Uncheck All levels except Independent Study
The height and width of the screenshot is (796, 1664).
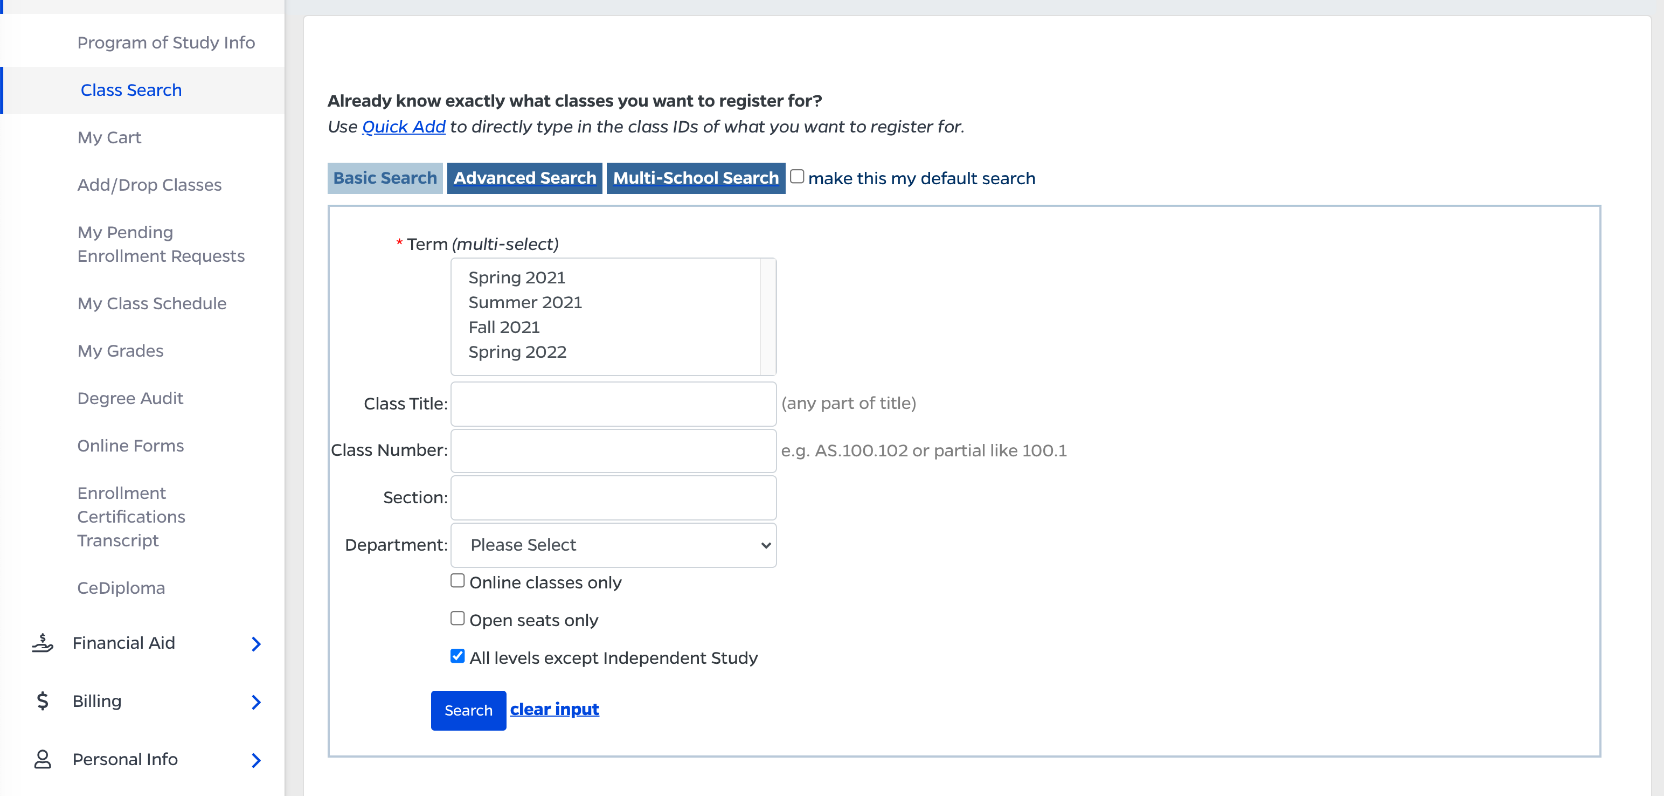point(457,656)
